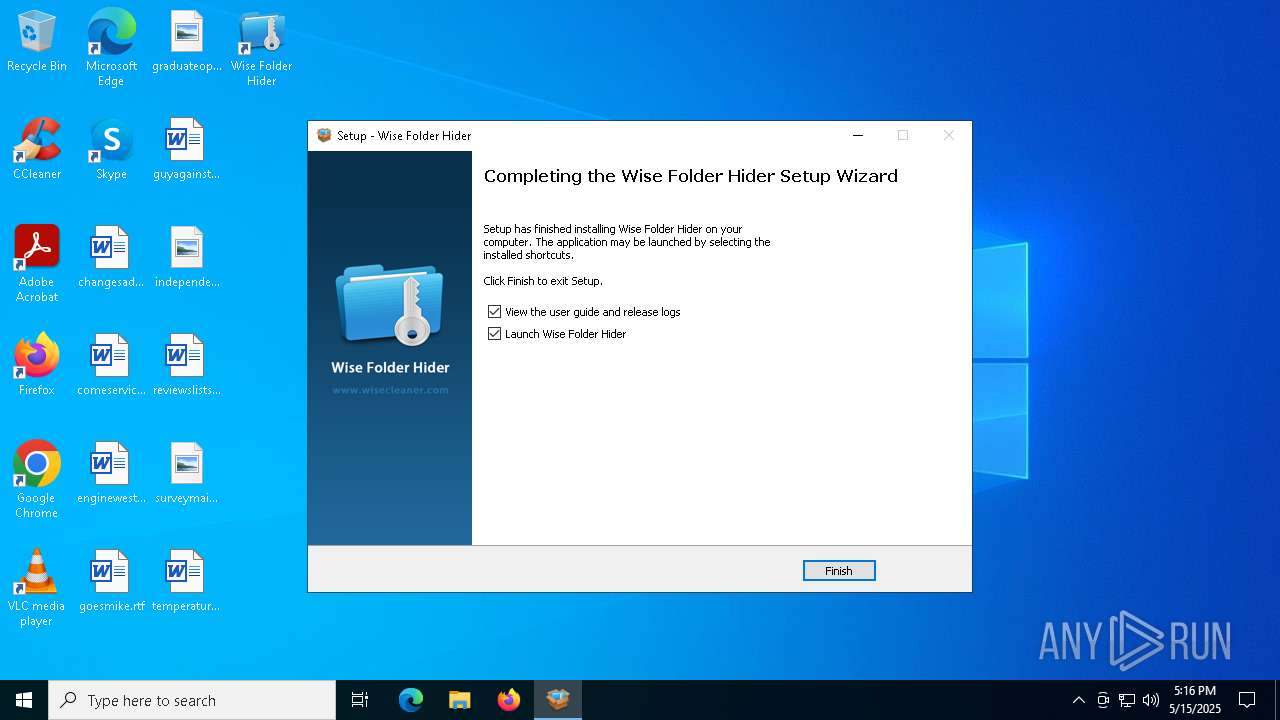Open the Windows Start menu
The height and width of the screenshot is (720, 1280).
[24, 700]
